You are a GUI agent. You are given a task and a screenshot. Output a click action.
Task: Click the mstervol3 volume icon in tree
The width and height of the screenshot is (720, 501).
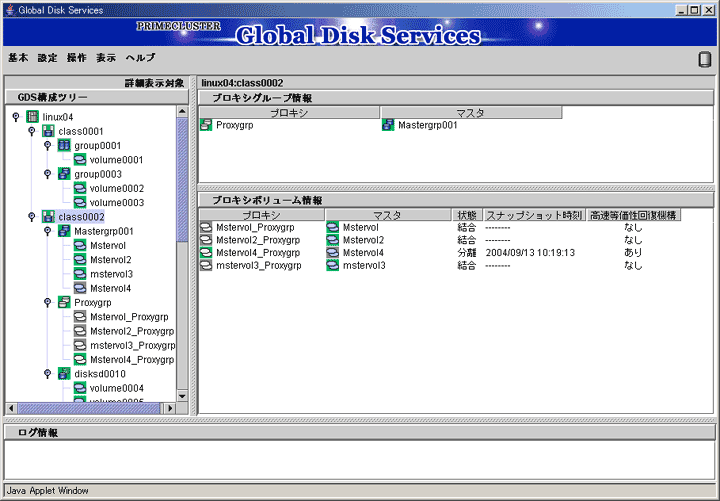80,273
